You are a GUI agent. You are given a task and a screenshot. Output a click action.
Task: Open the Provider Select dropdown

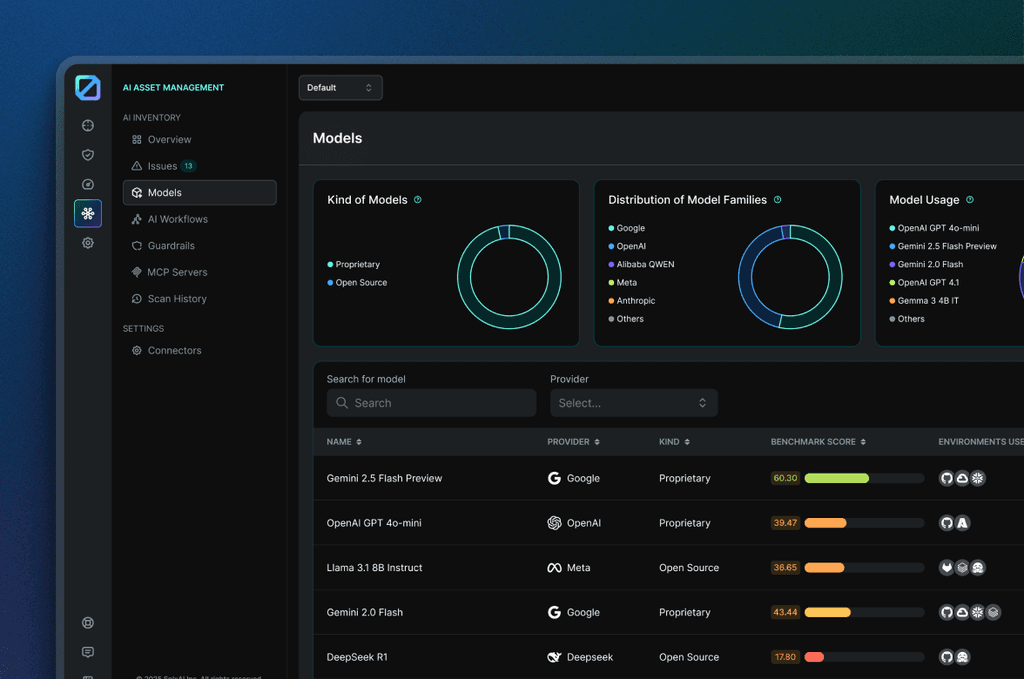(x=634, y=402)
